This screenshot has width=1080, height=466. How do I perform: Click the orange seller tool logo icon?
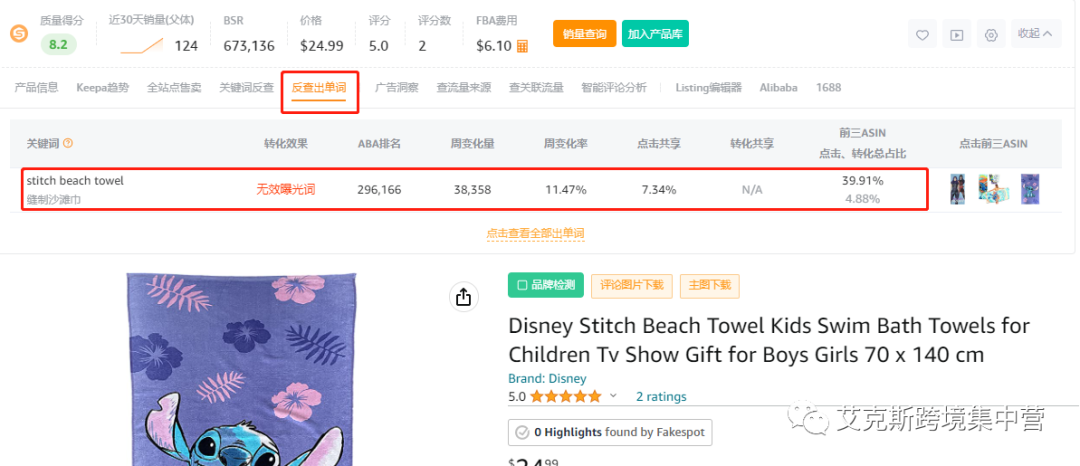[x=19, y=33]
